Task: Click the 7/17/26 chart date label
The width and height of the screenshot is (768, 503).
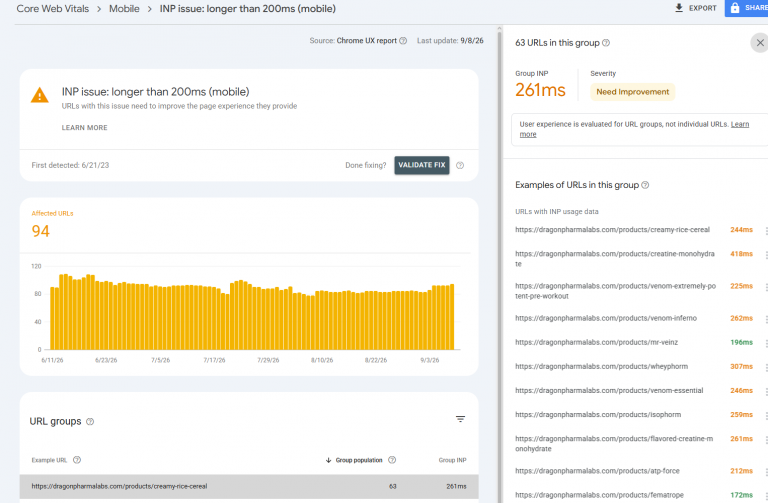Action: click(x=214, y=360)
